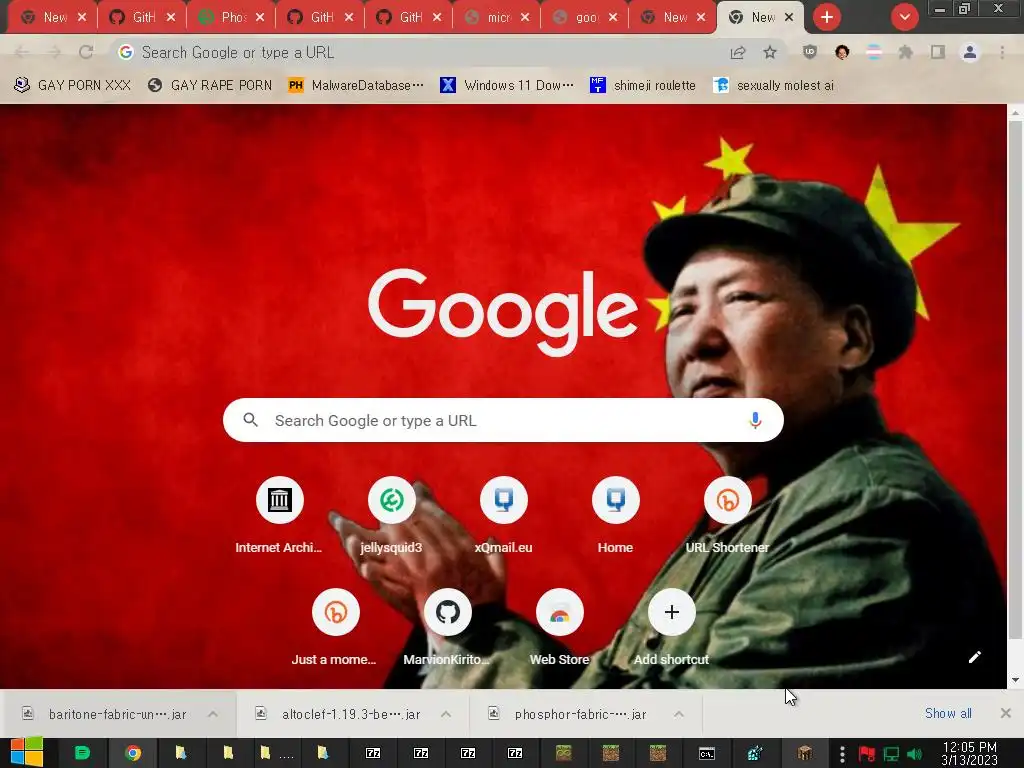
Task: Open the 'Windows 11 Dow...' bookmark
Action: (507, 85)
